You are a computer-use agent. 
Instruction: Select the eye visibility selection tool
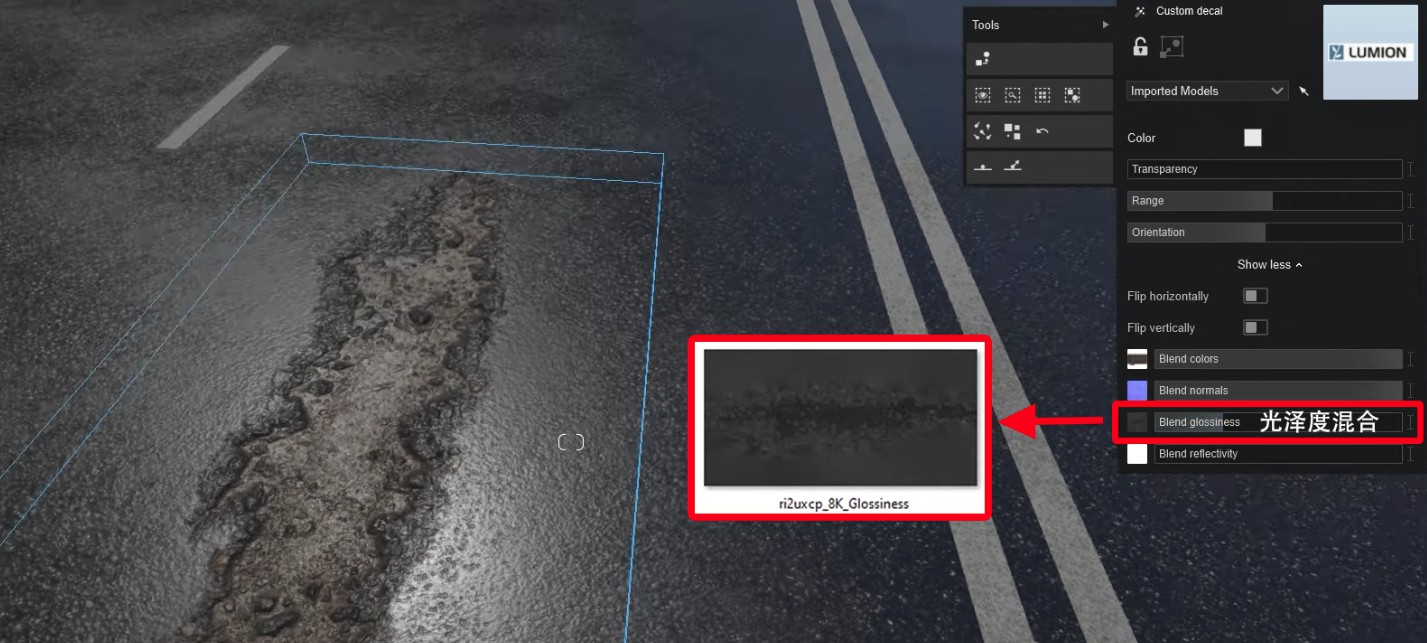[983, 95]
